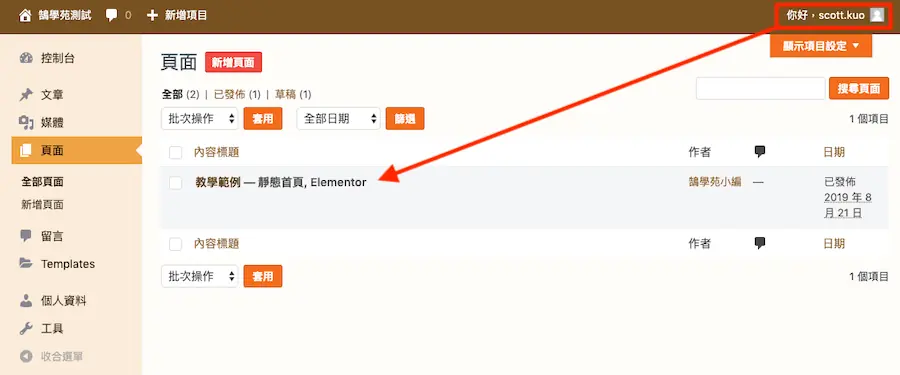Click 新增項目 in admin bar
The height and width of the screenshot is (375, 900).
click(x=186, y=16)
